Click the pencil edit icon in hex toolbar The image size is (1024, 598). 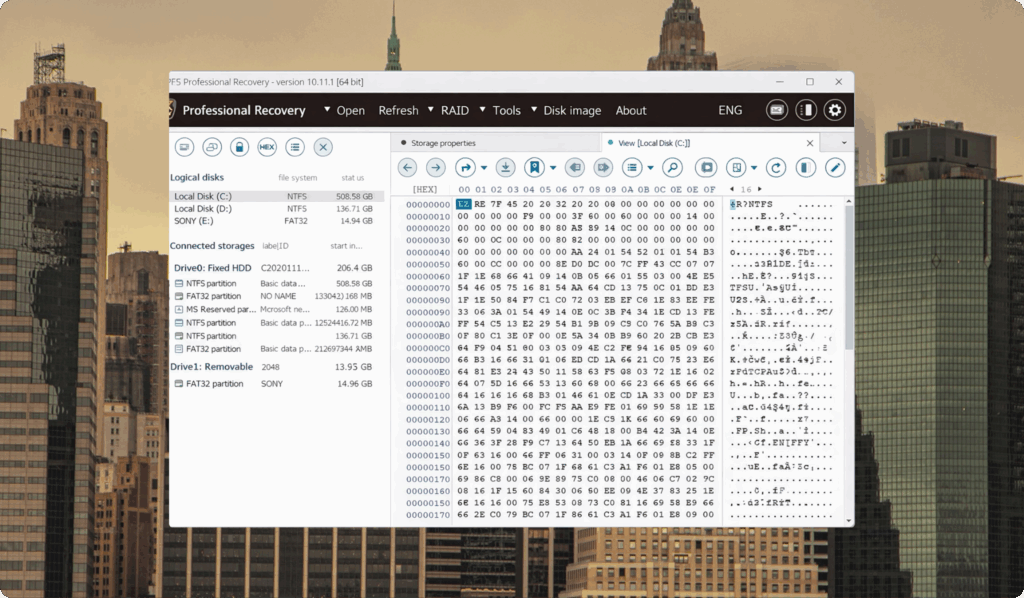(x=835, y=168)
